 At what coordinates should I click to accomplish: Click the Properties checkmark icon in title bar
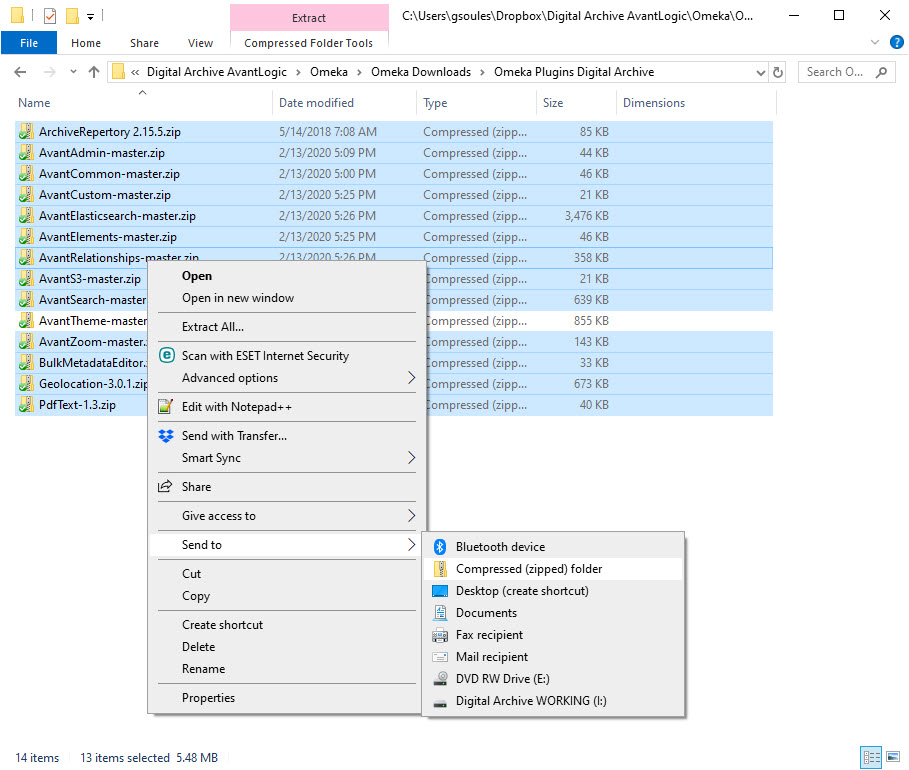(x=50, y=16)
